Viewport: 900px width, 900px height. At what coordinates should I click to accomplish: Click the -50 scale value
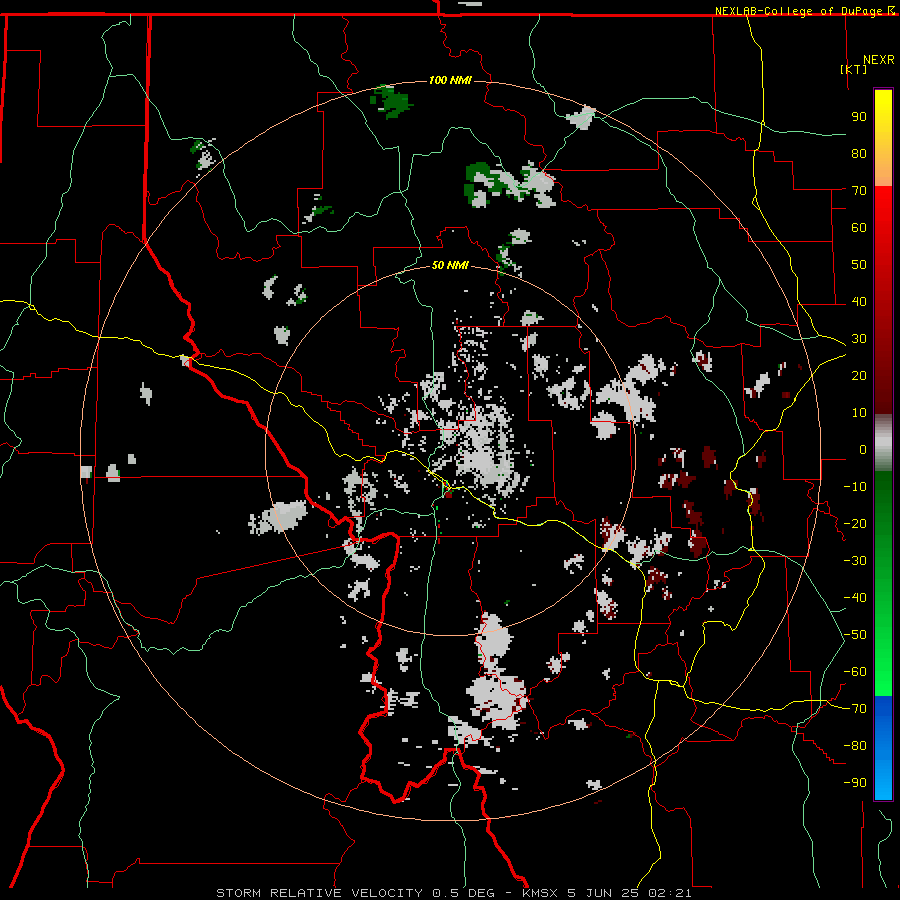pos(855,635)
